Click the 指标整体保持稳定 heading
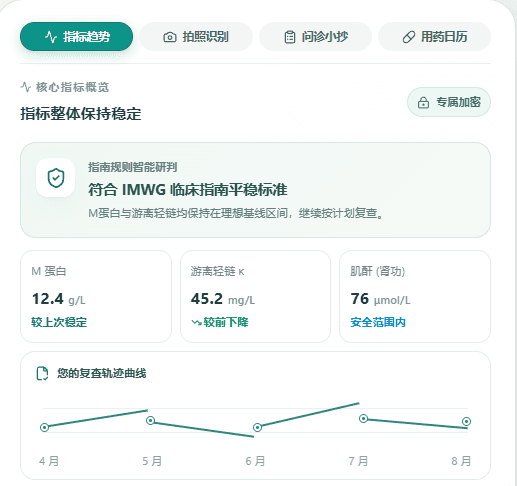This screenshot has width=517, height=486. click(81, 114)
